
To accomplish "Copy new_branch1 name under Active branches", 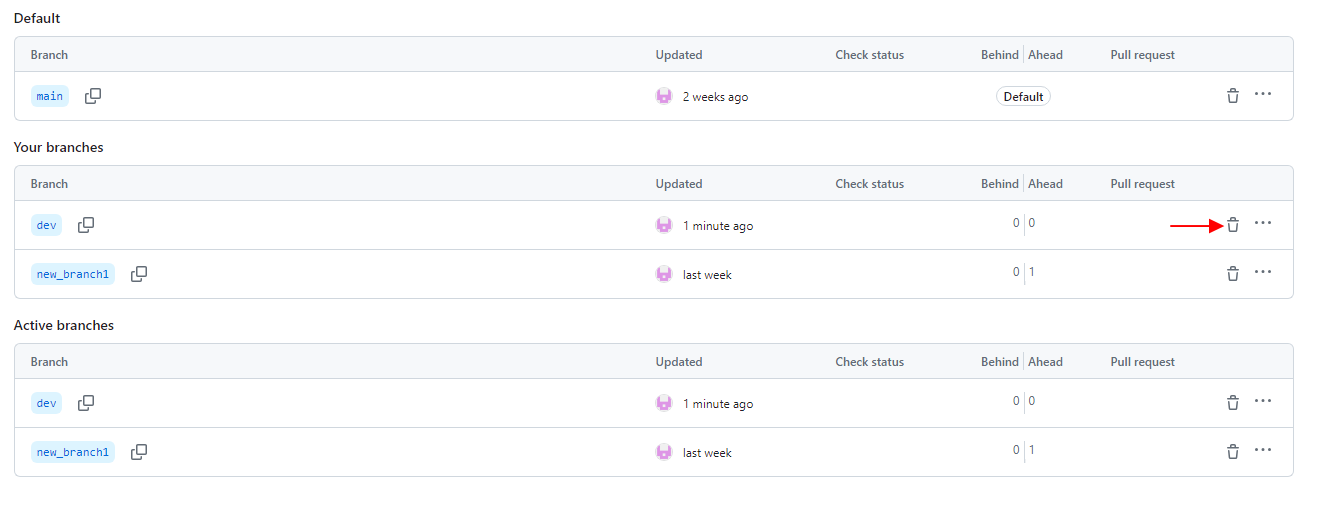I will pyautogui.click(x=139, y=452).
